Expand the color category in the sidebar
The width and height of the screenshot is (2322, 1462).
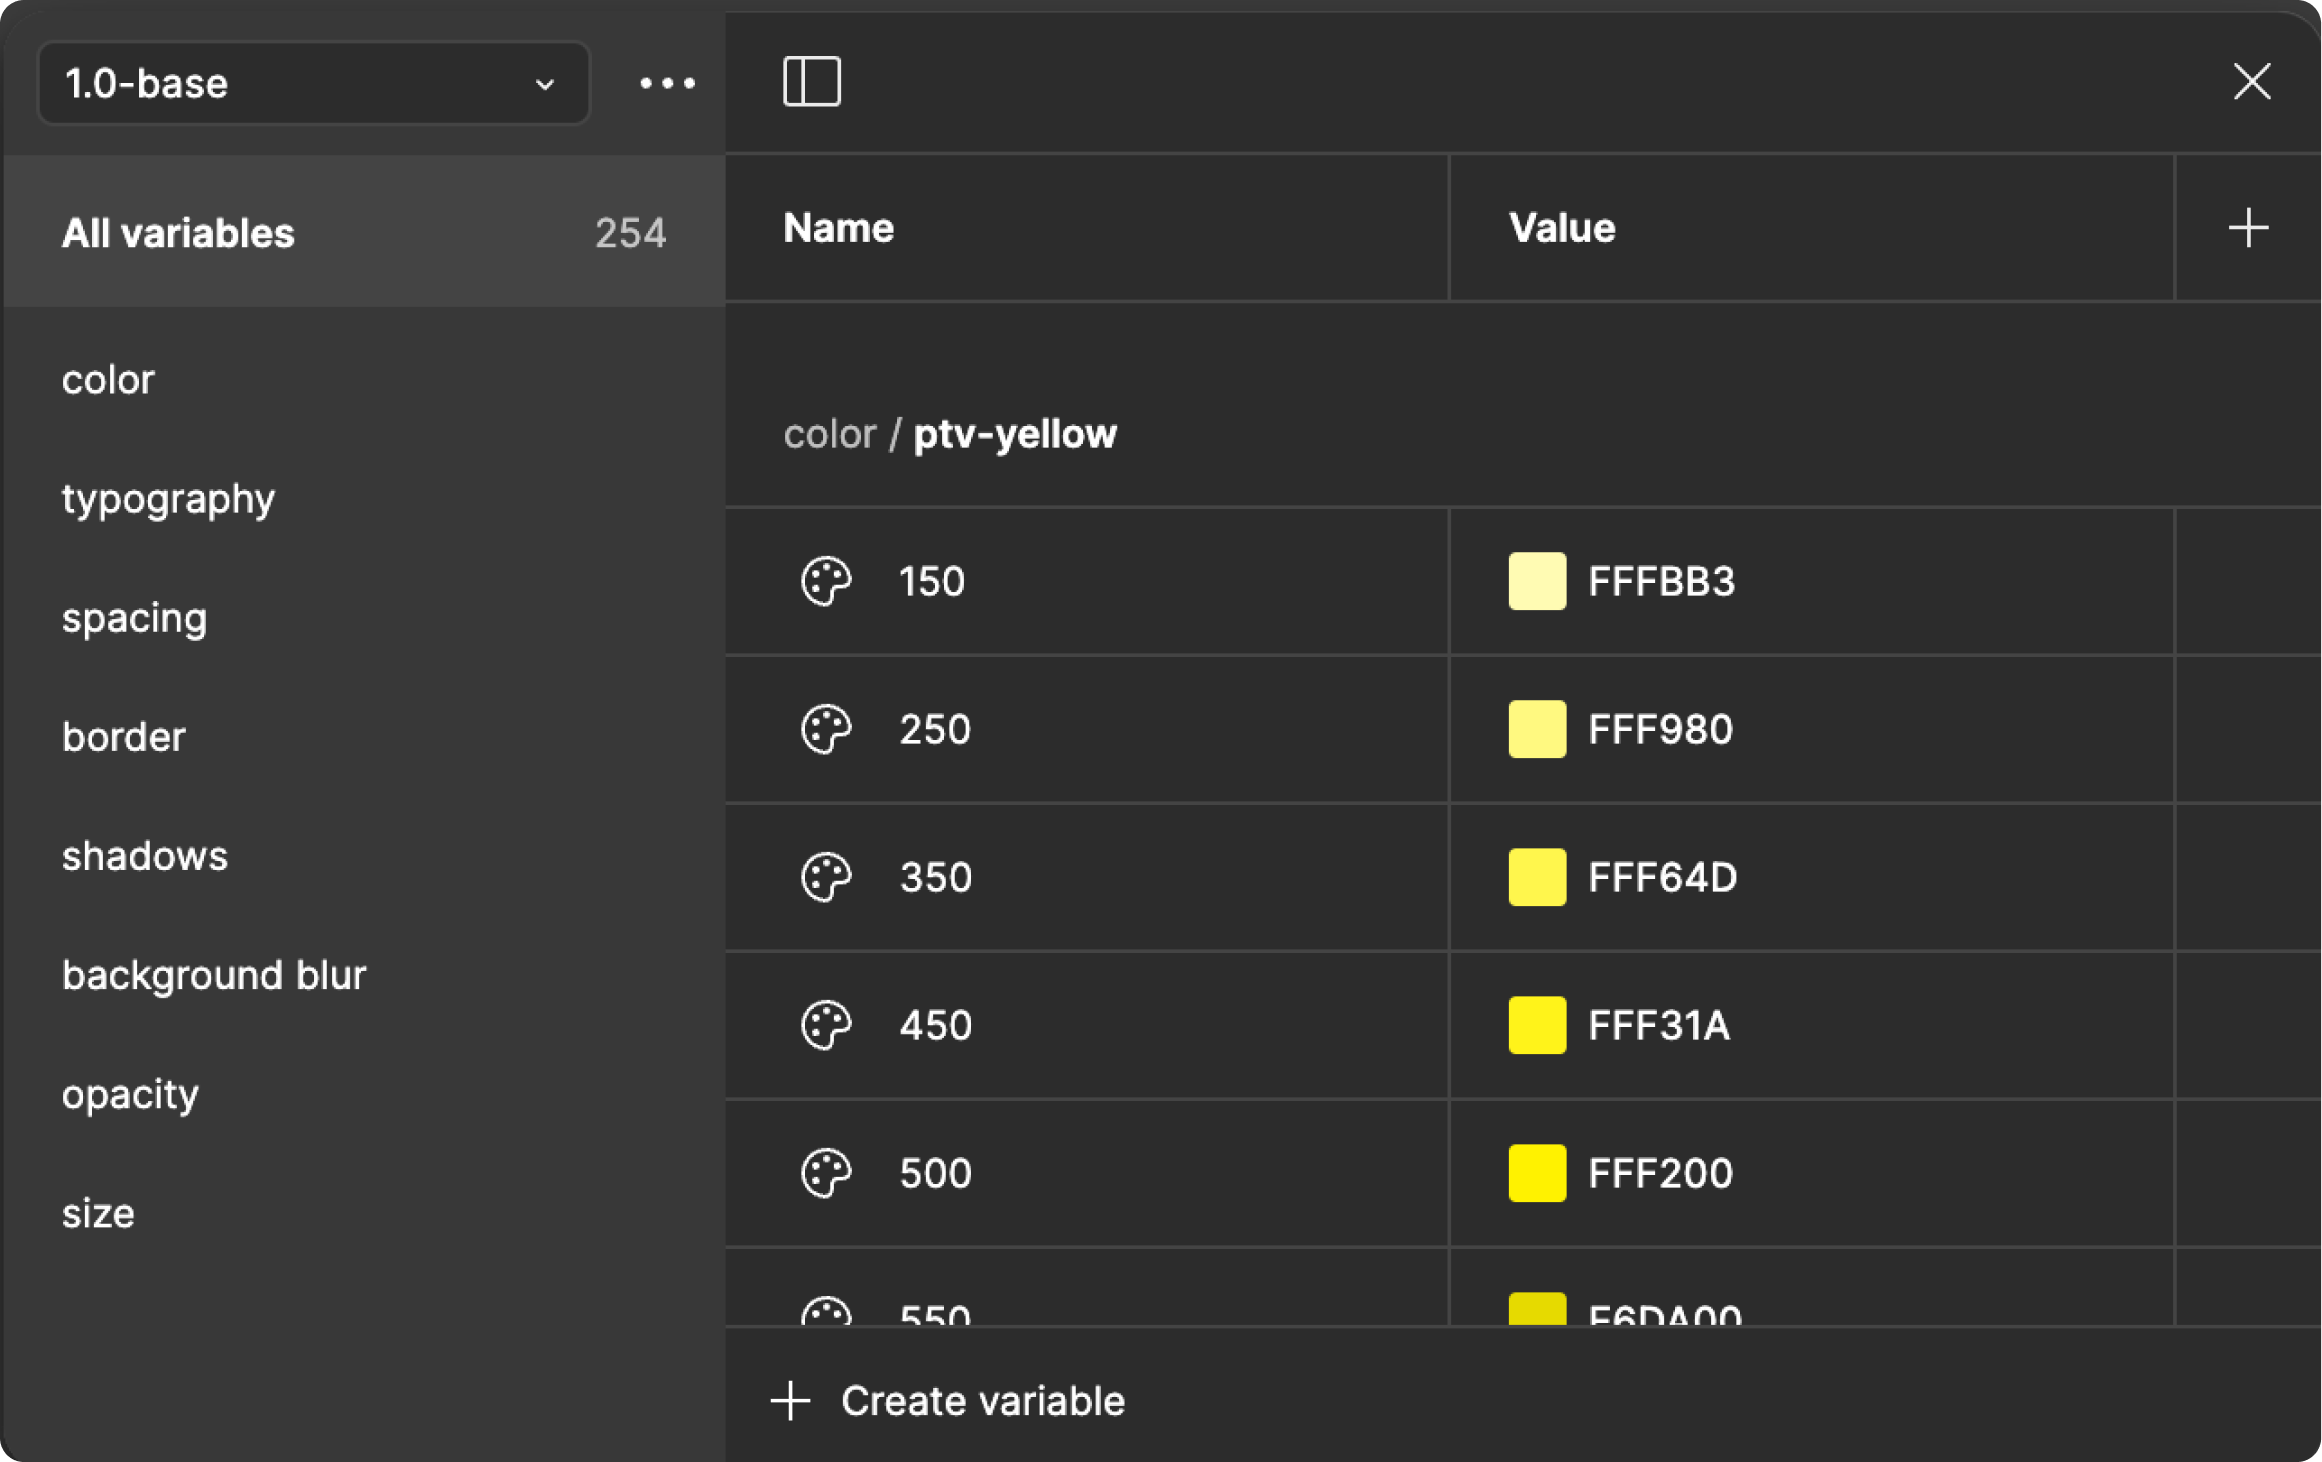coord(108,379)
